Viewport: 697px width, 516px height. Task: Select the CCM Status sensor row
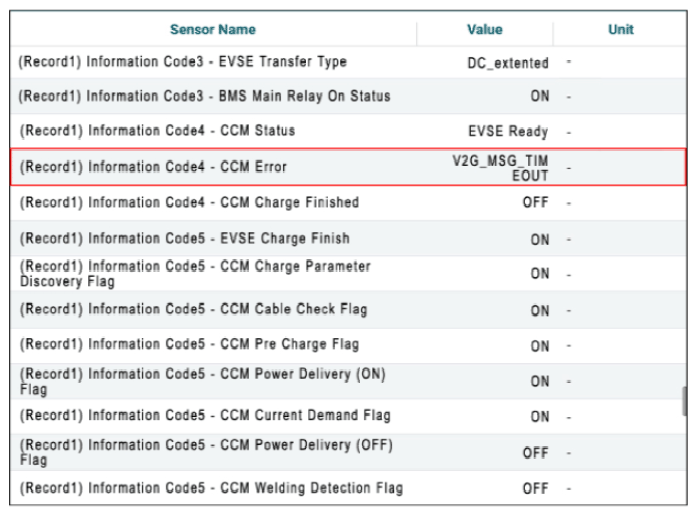(x=348, y=131)
